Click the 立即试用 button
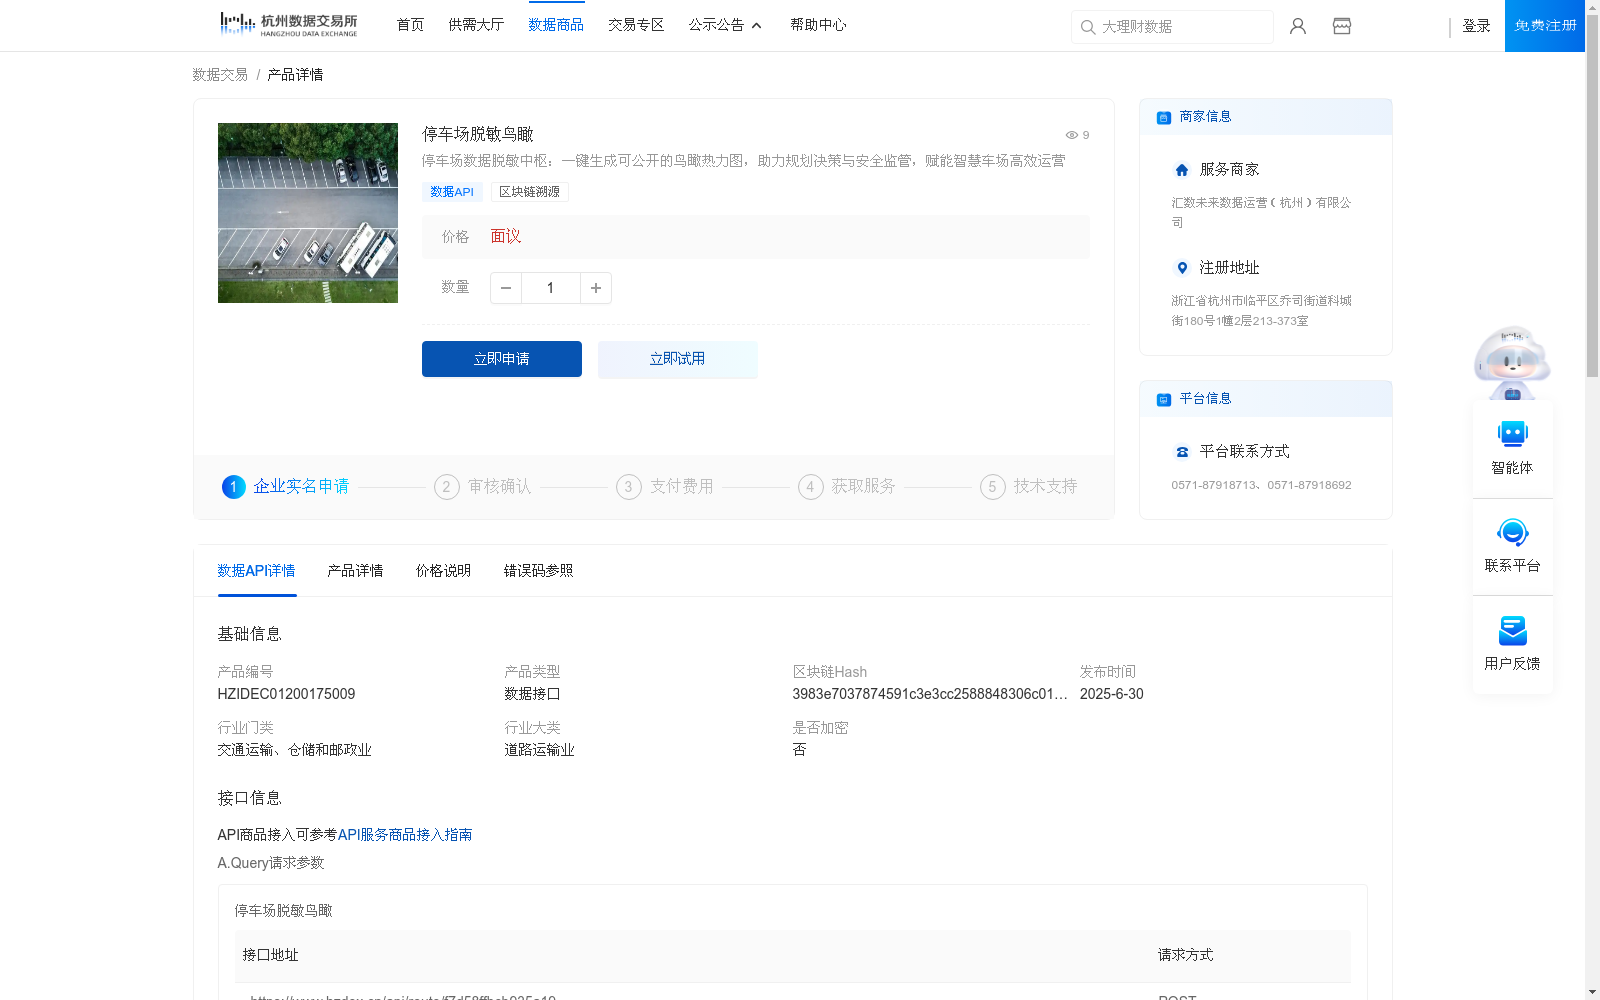Image resolution: width=1600 pixels, height=1000 pixels. coord(678,359)
